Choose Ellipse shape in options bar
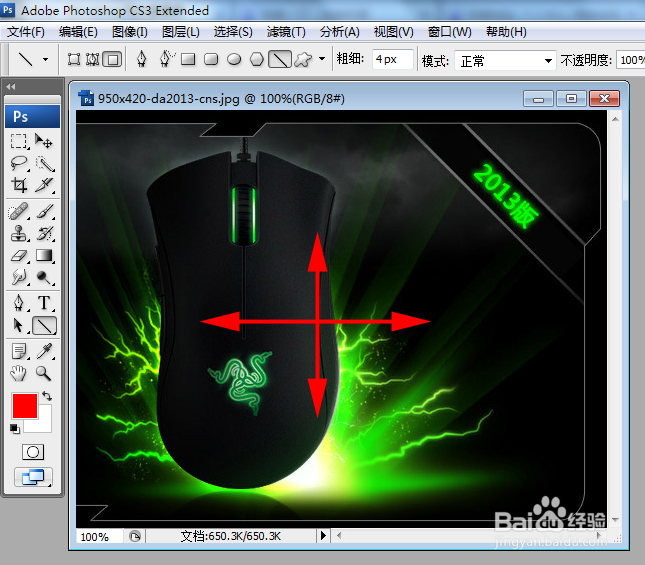The width and height of the screenshot is (645, 565). (234, 59)
